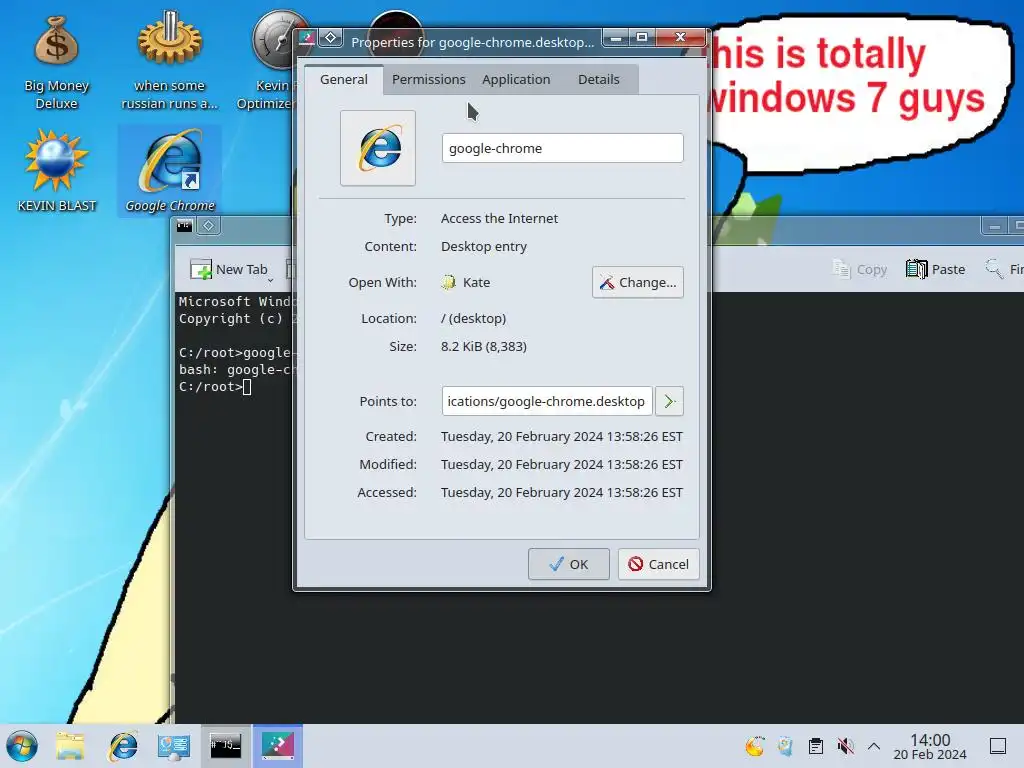1024x768 pixels.
Task: Click the pin diamond button on terminal title bar
Action: 208,226
